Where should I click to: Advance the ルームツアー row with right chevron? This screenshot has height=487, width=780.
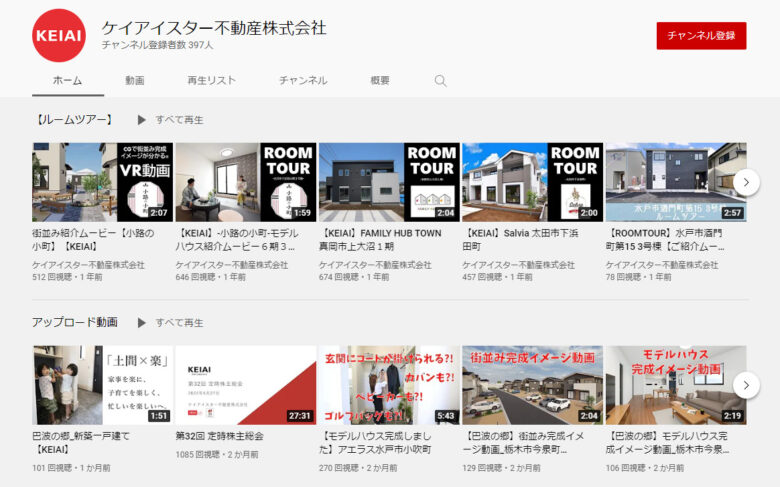coord(746,182)
